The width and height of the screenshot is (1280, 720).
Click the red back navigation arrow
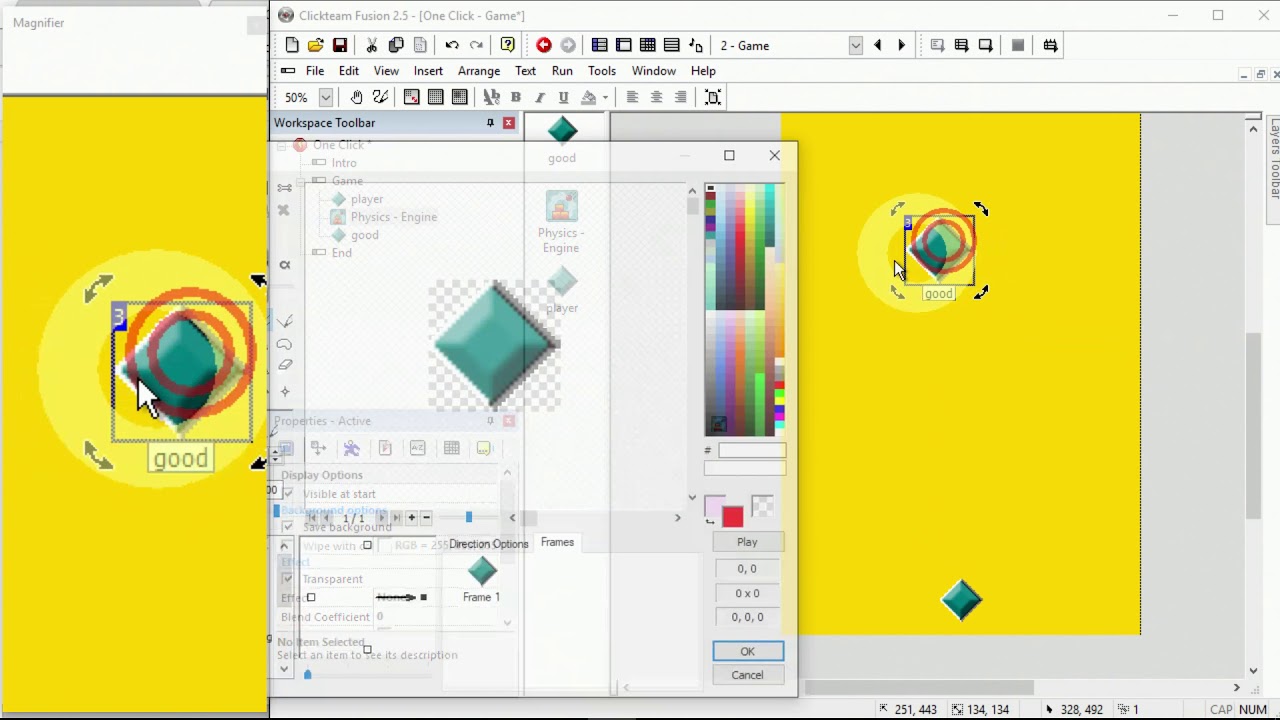(x=544, y=45)
